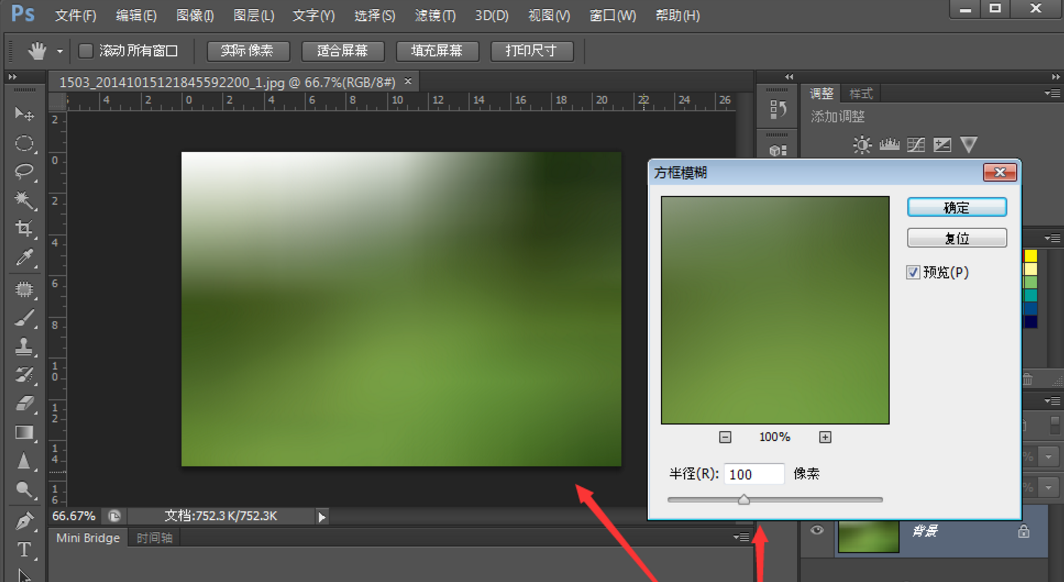
Task: Collapse the icon dock double arrow
Action: [788, 77]
